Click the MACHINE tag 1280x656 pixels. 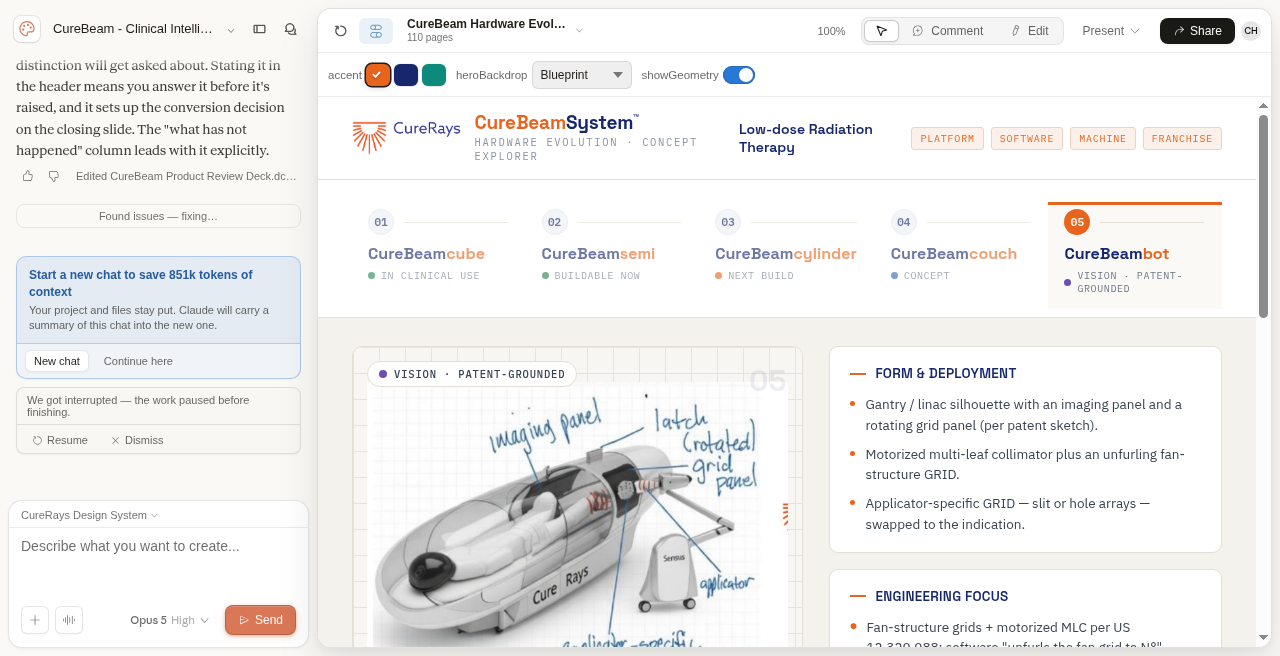(1103, 139)
